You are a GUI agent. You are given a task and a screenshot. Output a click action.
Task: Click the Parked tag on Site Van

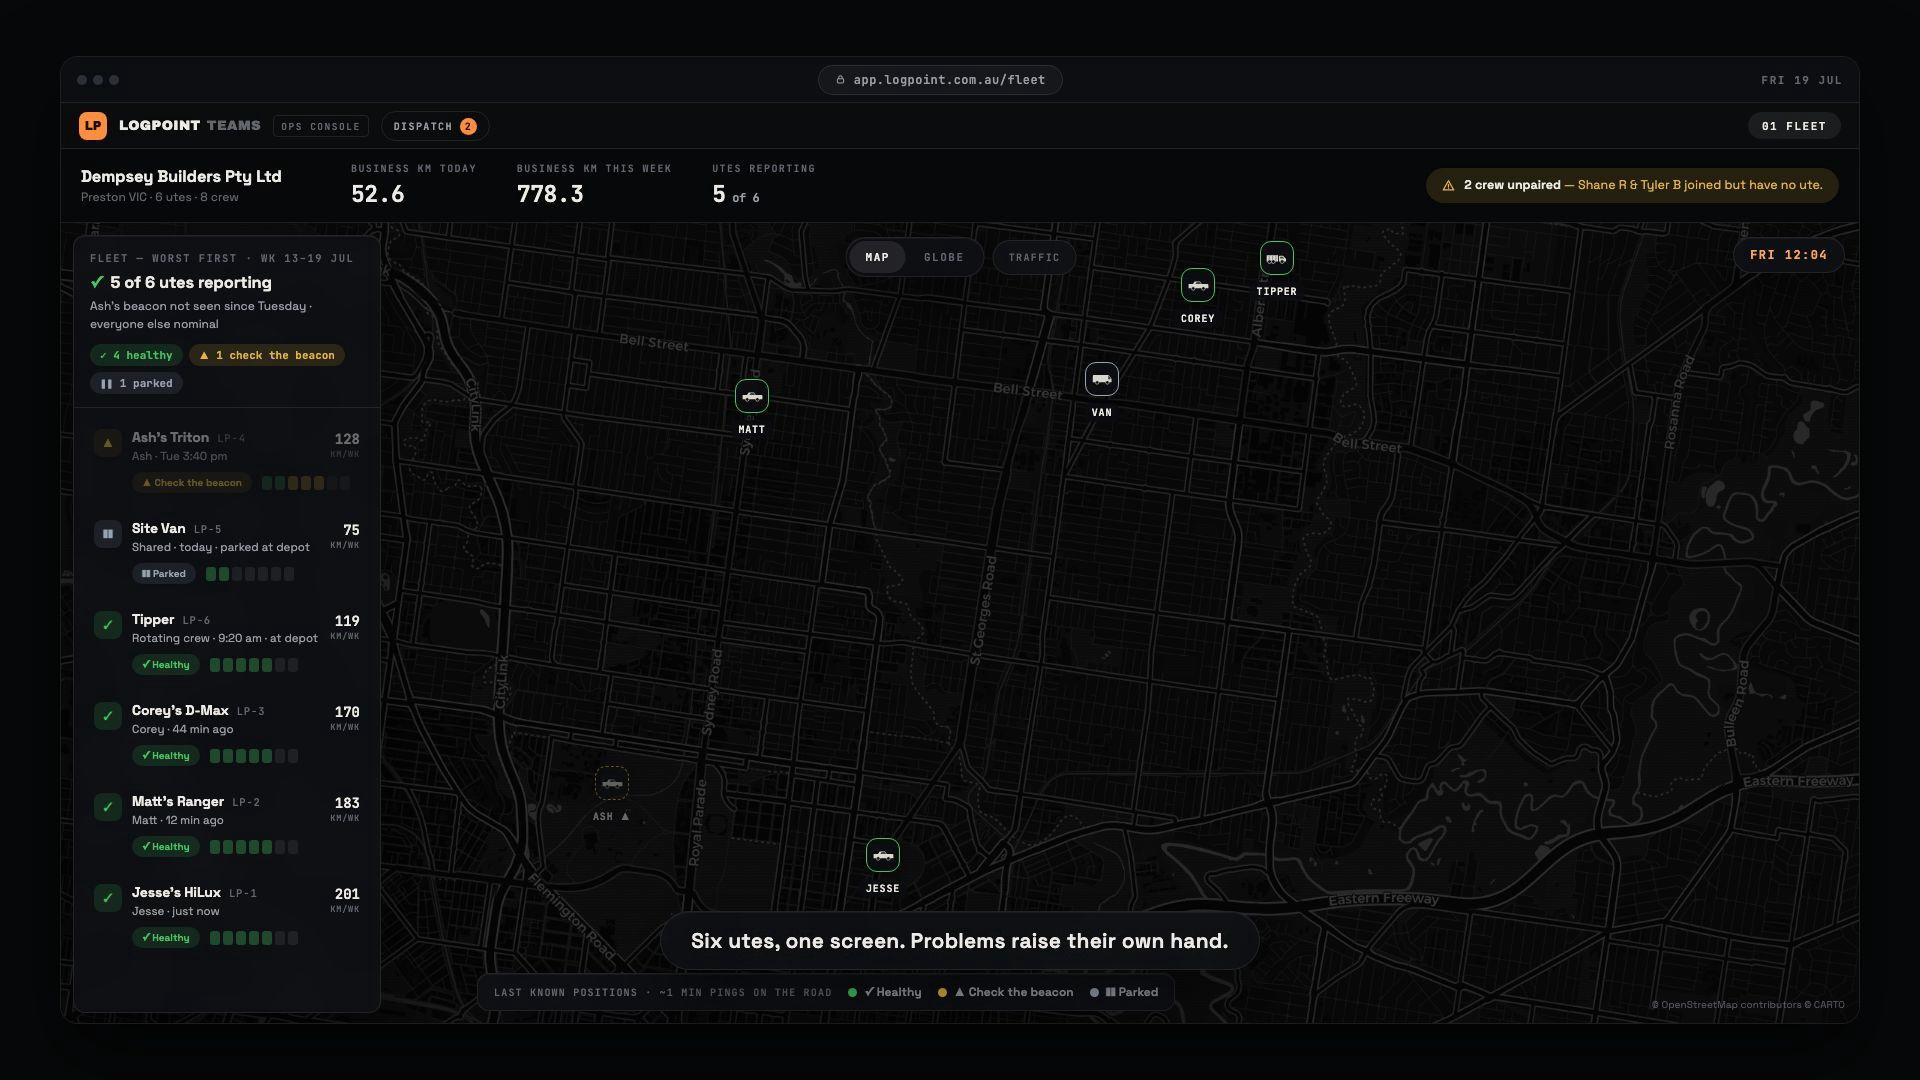[164, 574]
